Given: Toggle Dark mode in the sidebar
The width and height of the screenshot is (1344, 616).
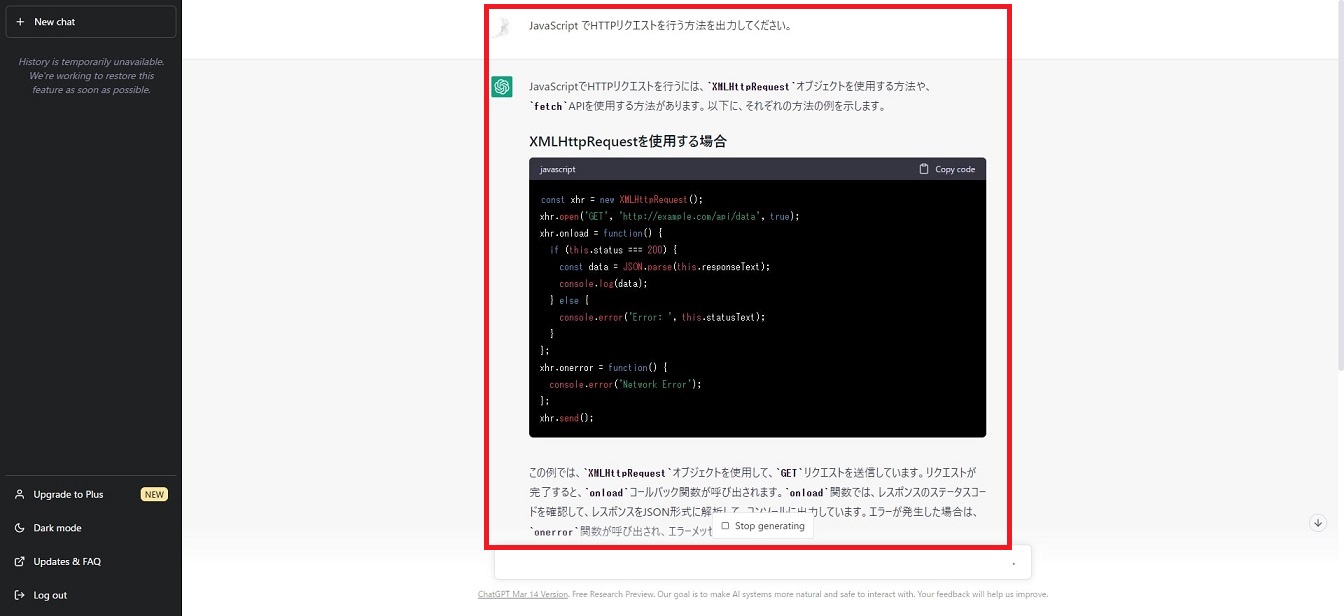Looking at the screenshot, I should [57, 528].
